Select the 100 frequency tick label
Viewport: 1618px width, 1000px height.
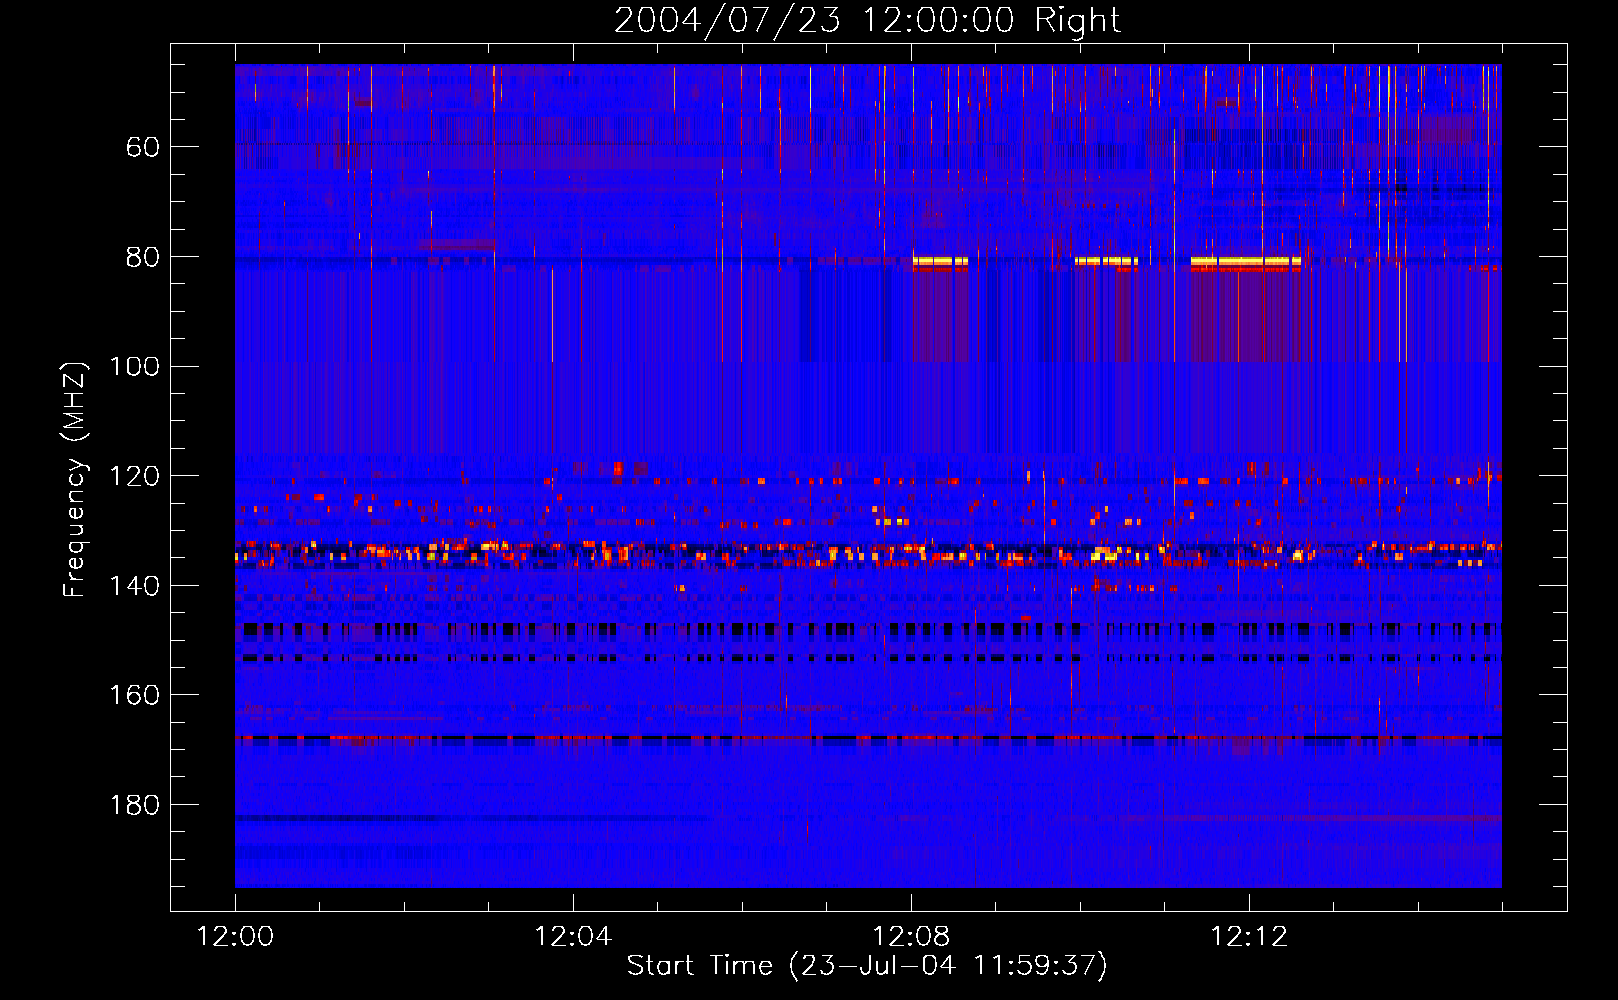point(135,367)
